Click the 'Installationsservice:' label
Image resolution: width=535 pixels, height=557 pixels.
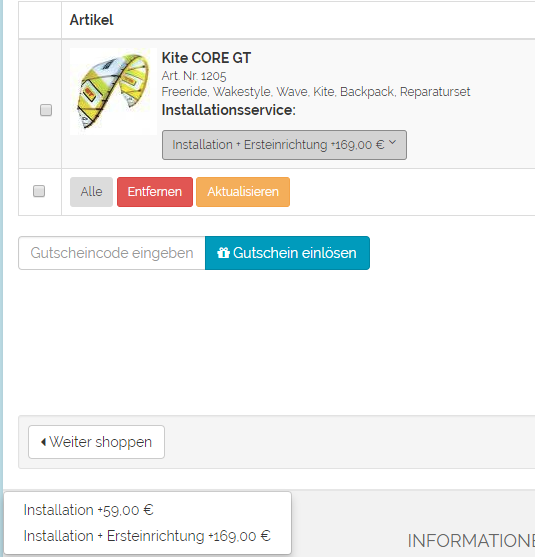(229, 110)
